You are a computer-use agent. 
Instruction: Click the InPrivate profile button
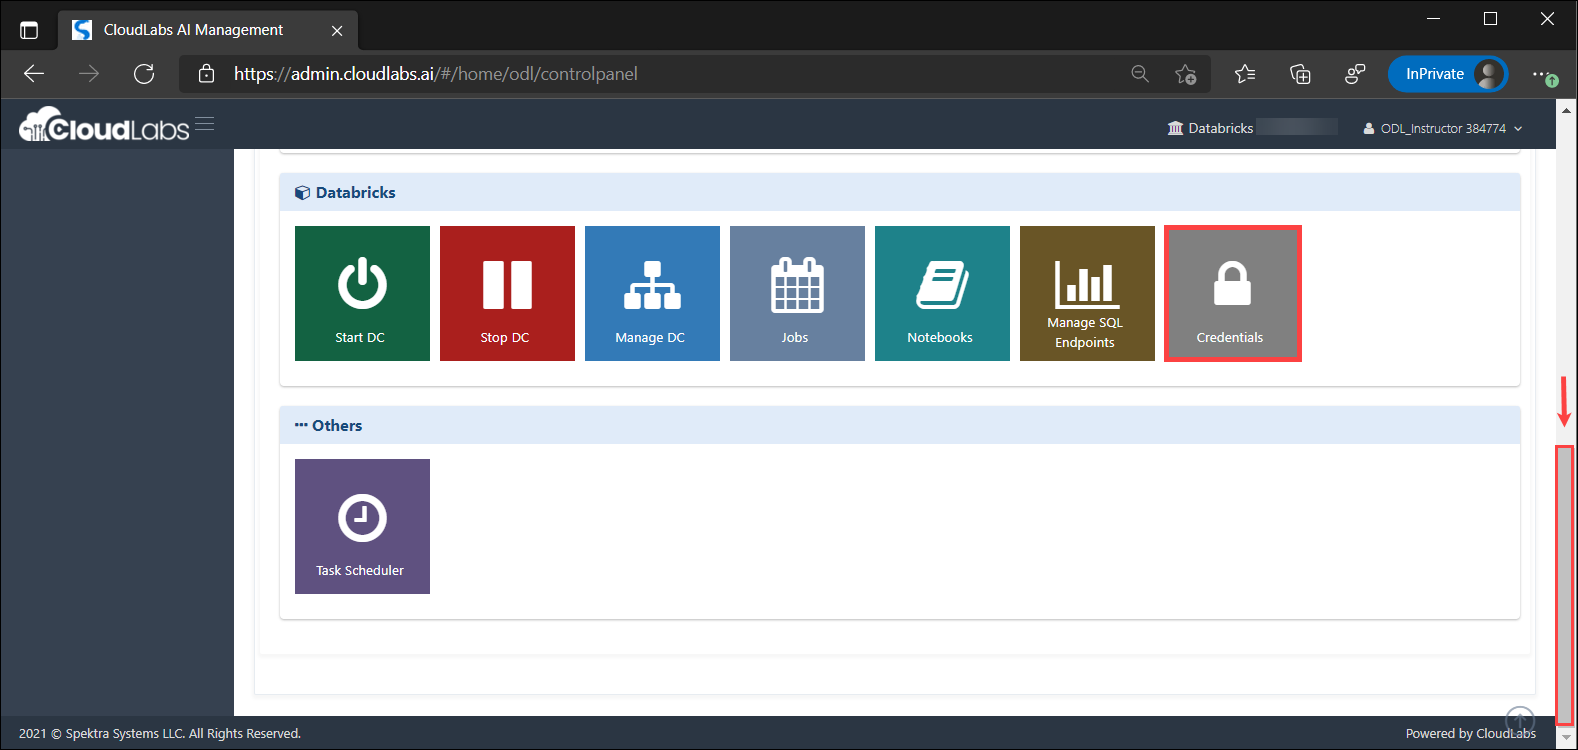pyautogui.click(x=1447, y=74)
